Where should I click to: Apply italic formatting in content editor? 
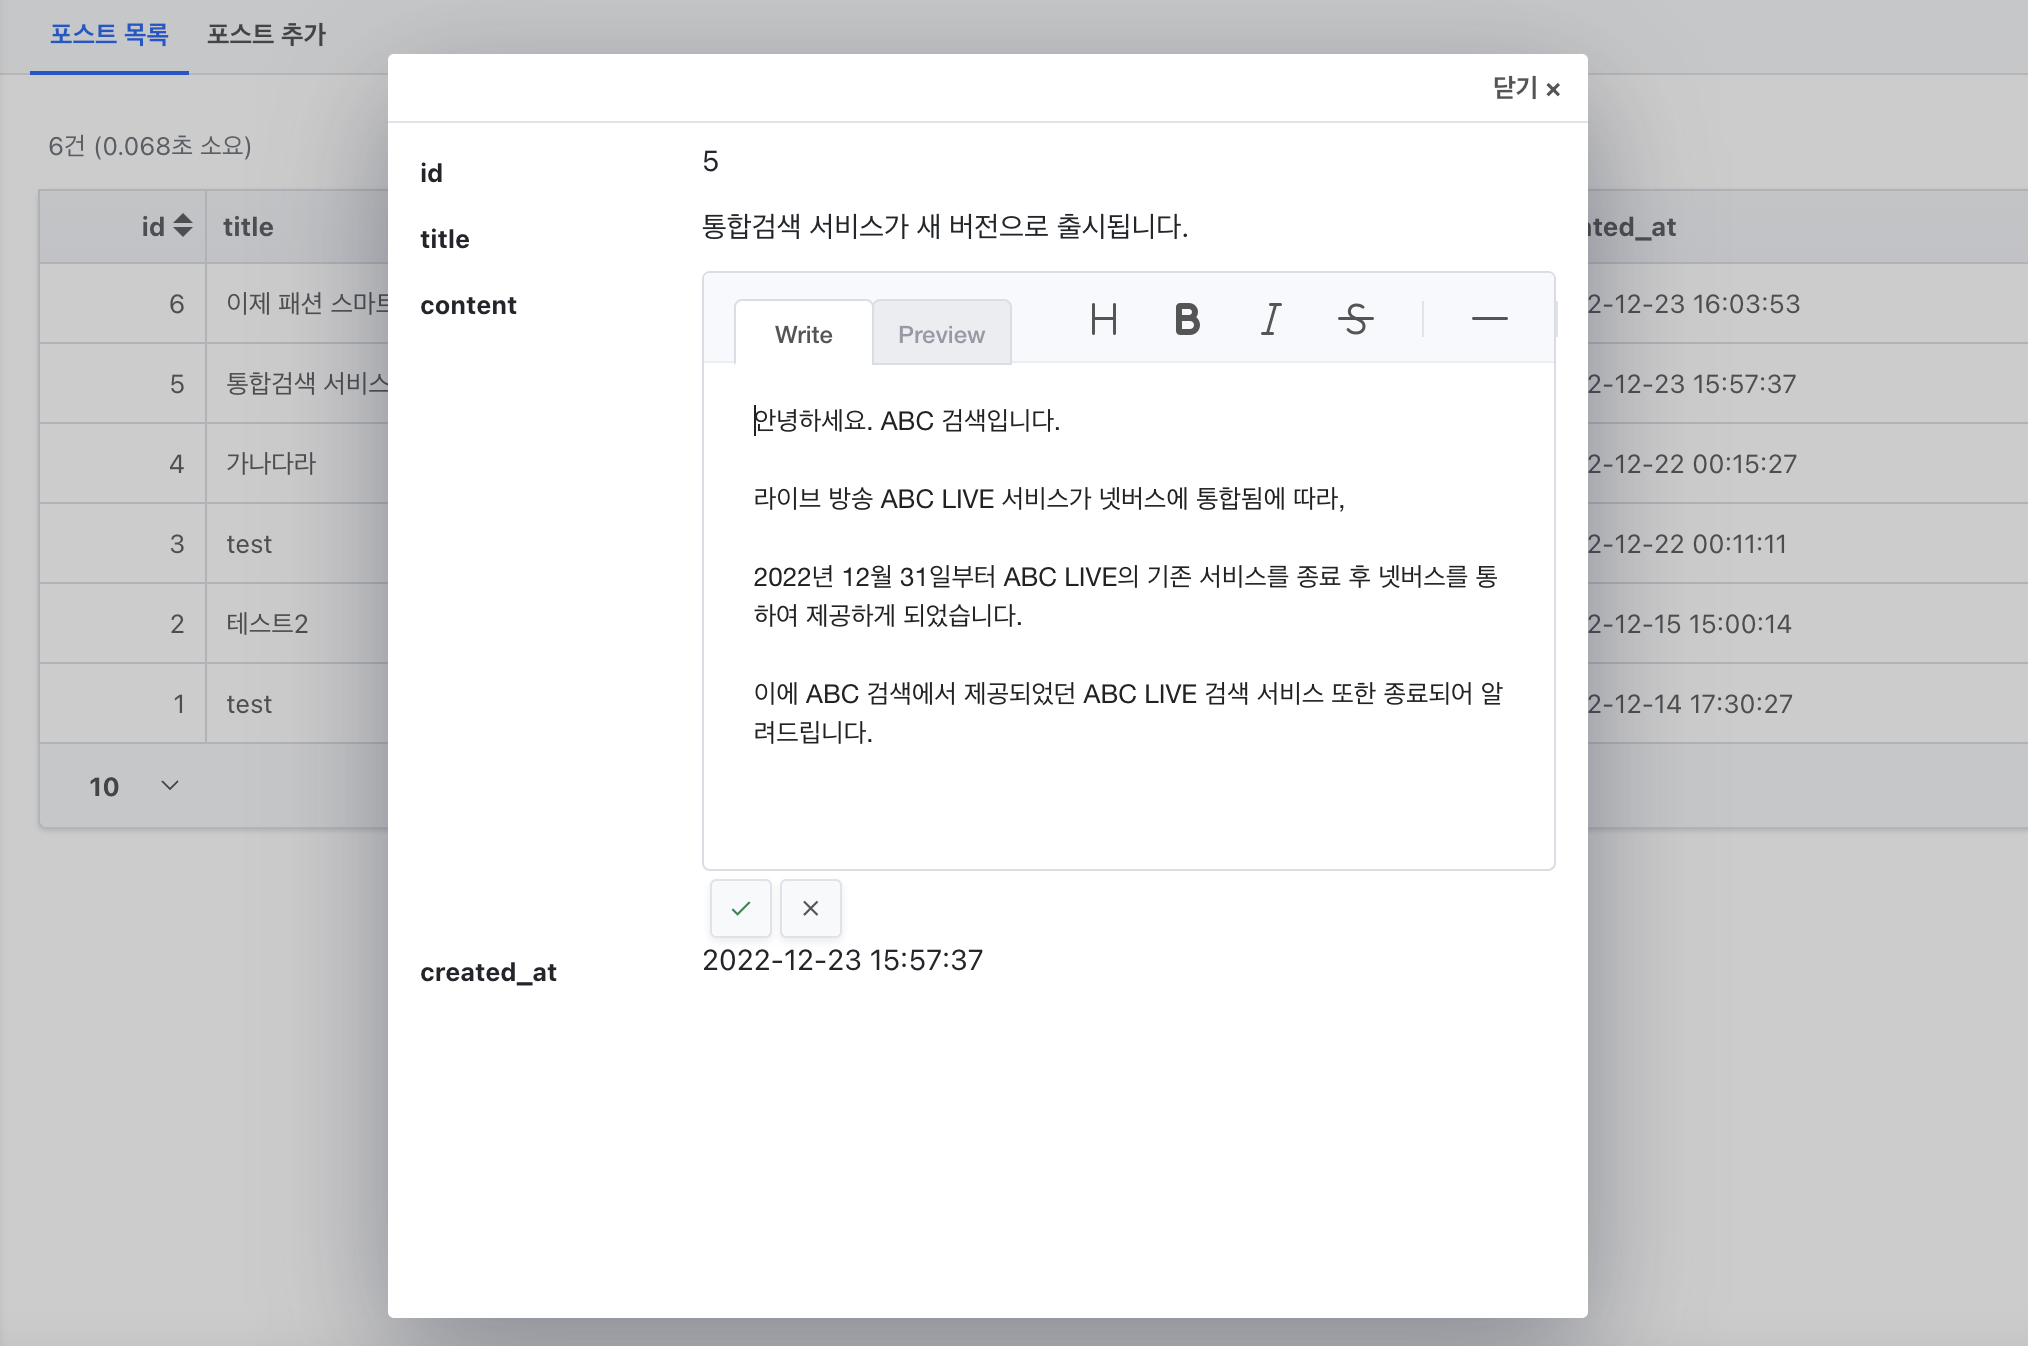click(x=1271, y=319)
